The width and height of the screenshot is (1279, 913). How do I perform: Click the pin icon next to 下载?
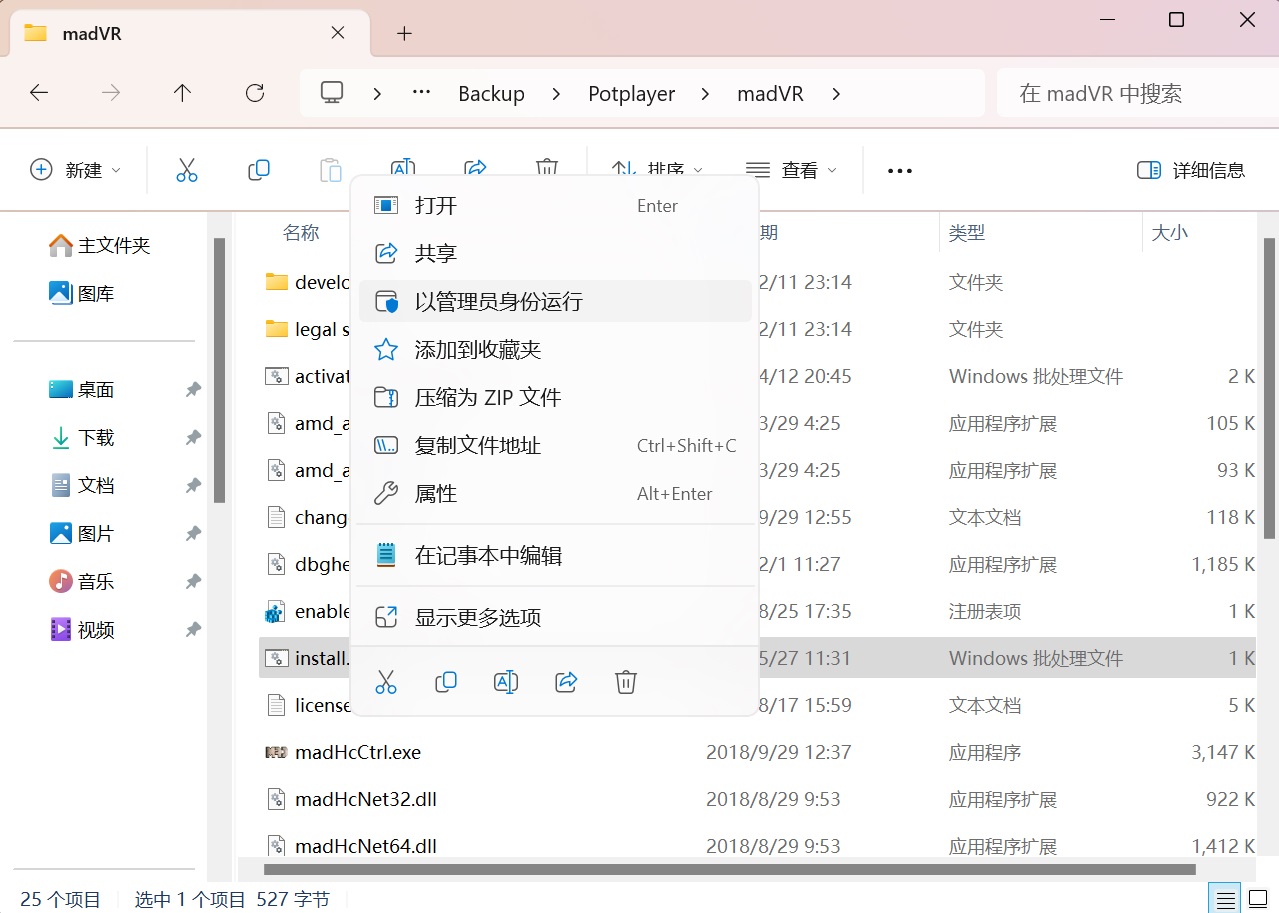tap(193, 438)
